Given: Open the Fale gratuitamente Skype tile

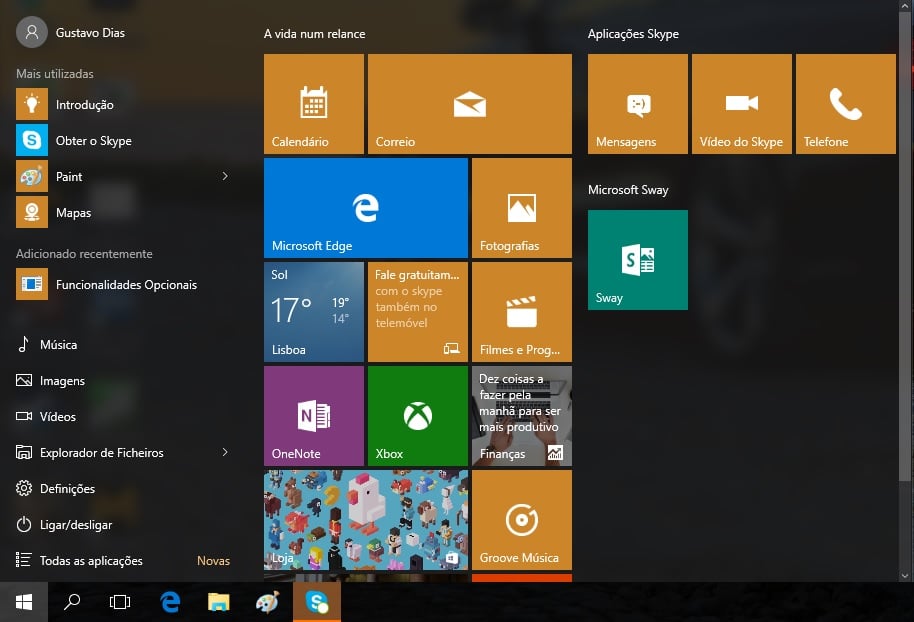Looking at the screenshot, I should click(417, 312).
